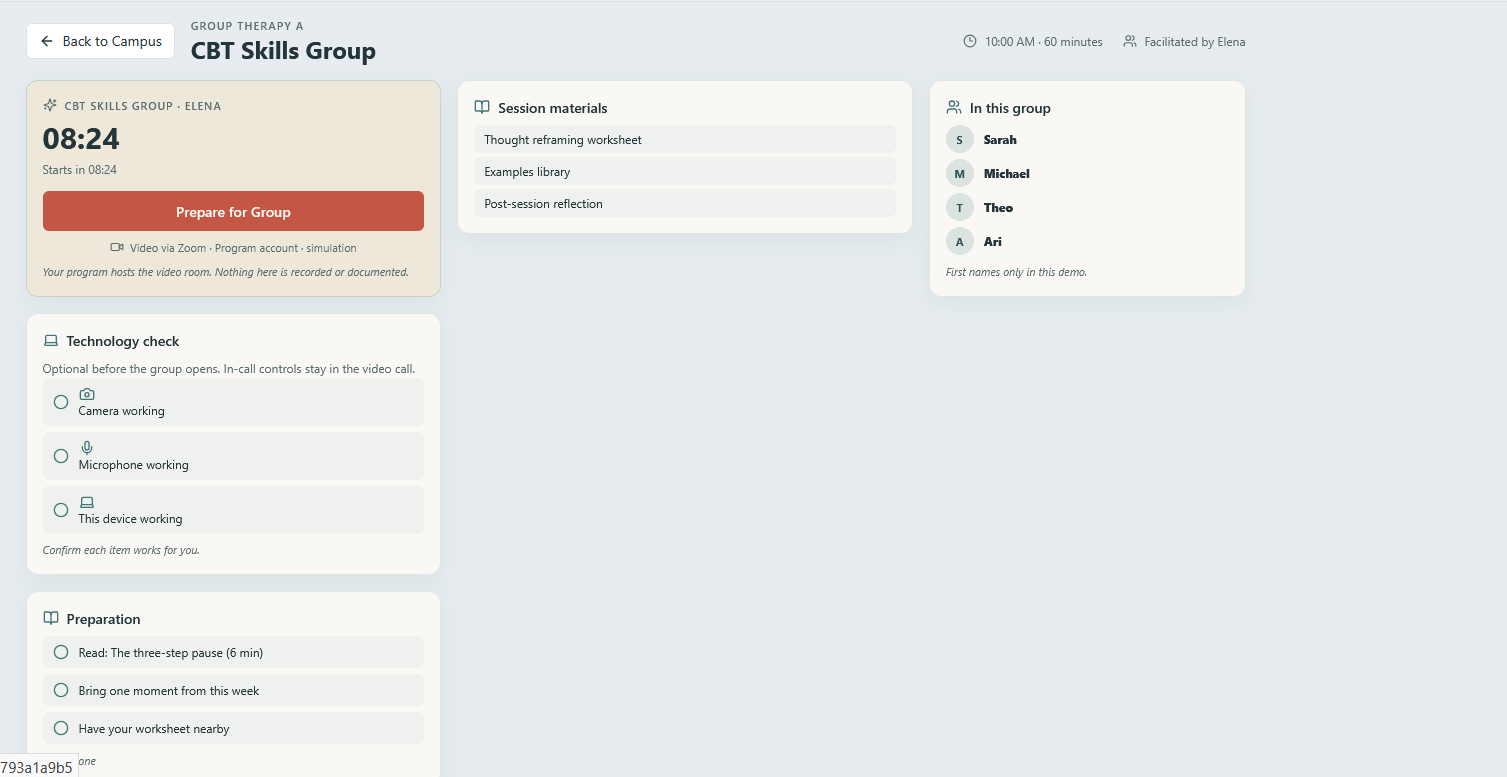
Task: Click the name Michael in the group
Action: click(1007, 174)
